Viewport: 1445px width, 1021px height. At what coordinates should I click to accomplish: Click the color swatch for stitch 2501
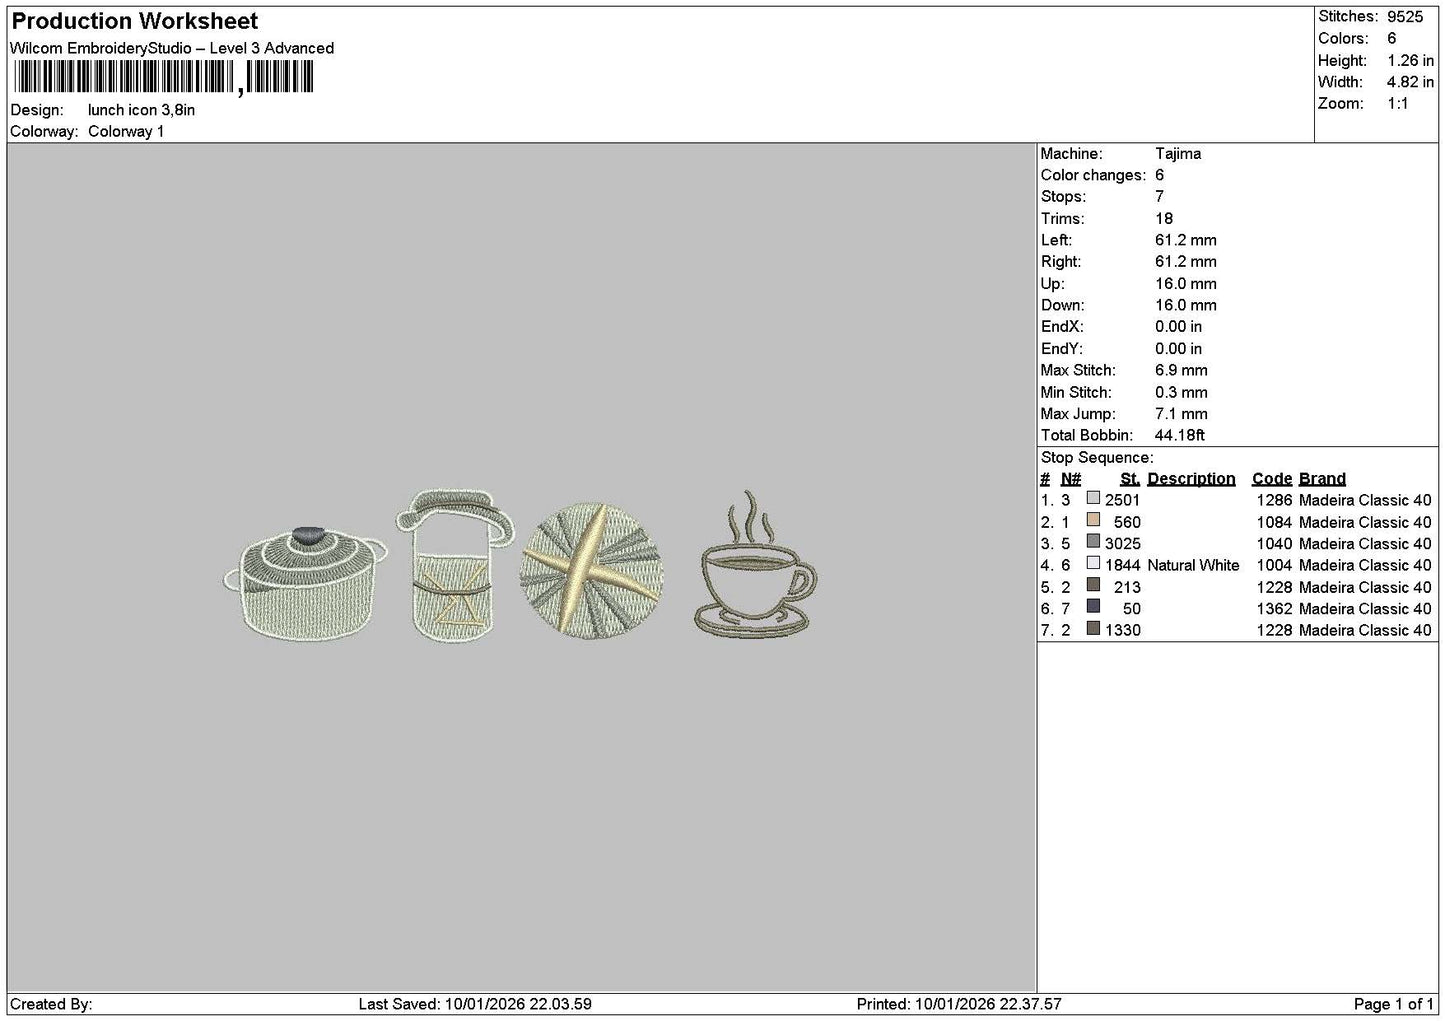(1093, 499)
